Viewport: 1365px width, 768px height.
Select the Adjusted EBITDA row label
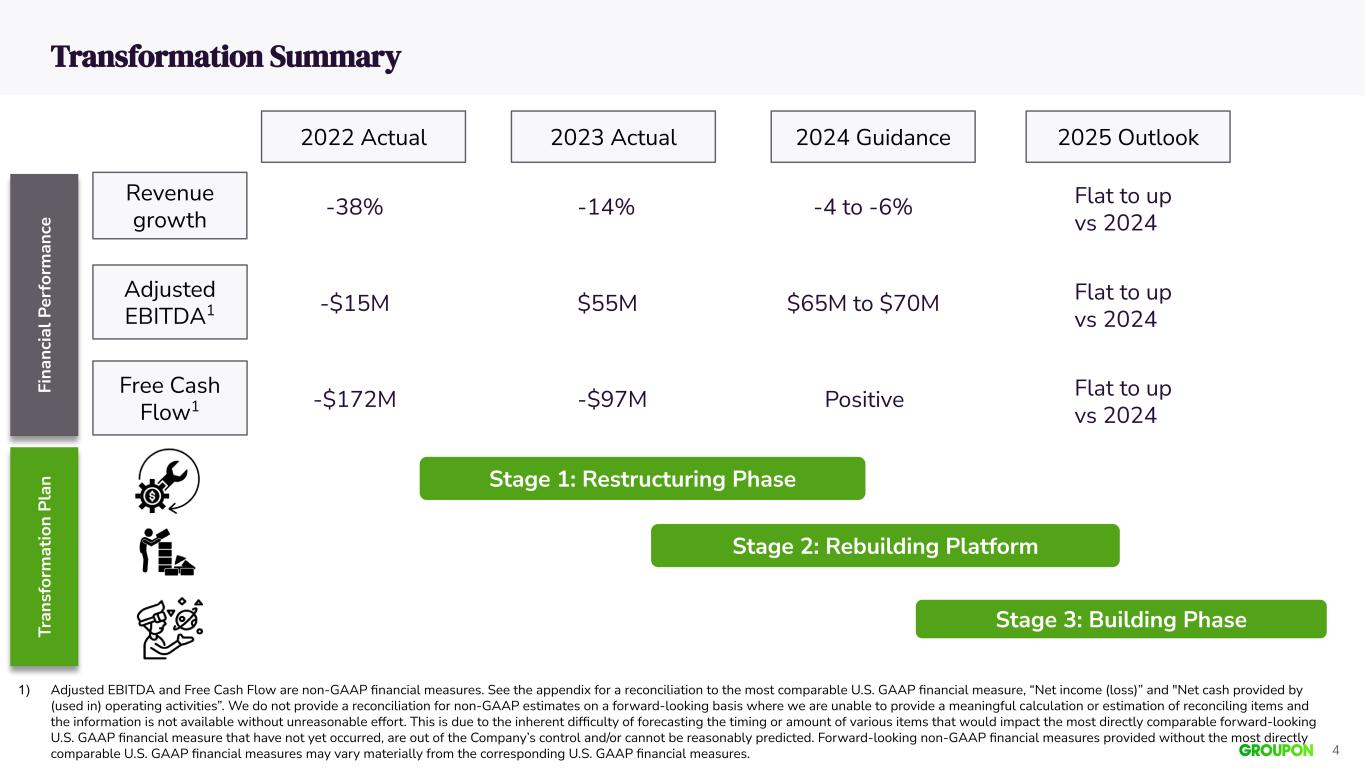point(169,302)
